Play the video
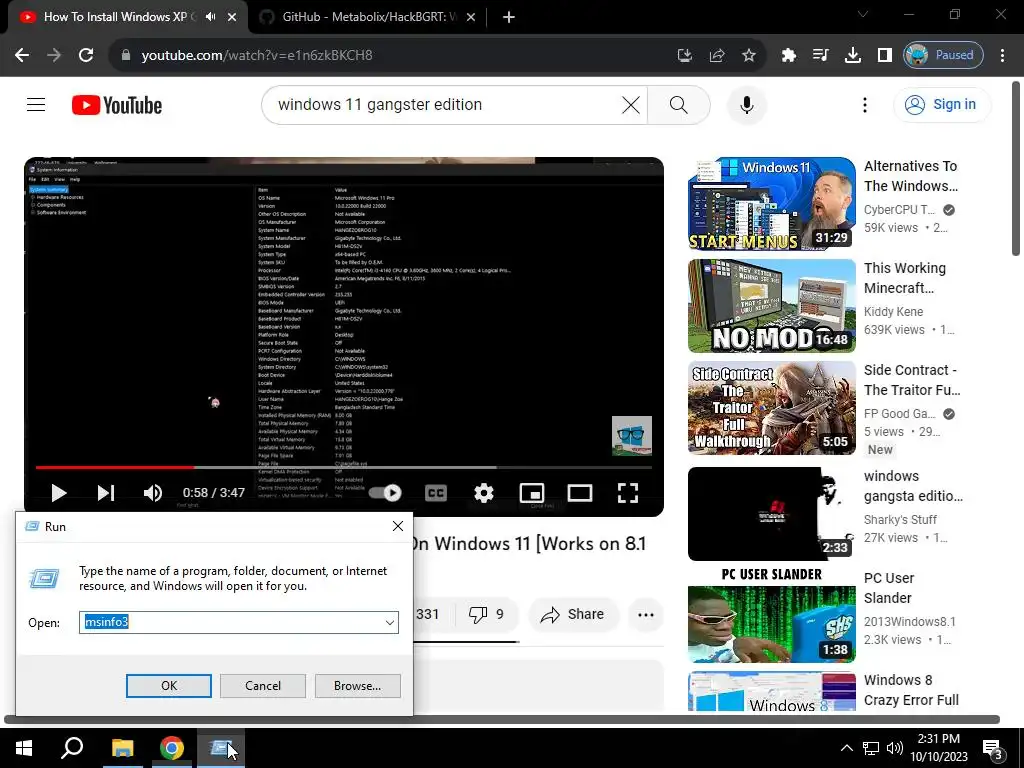 point(59,493)
